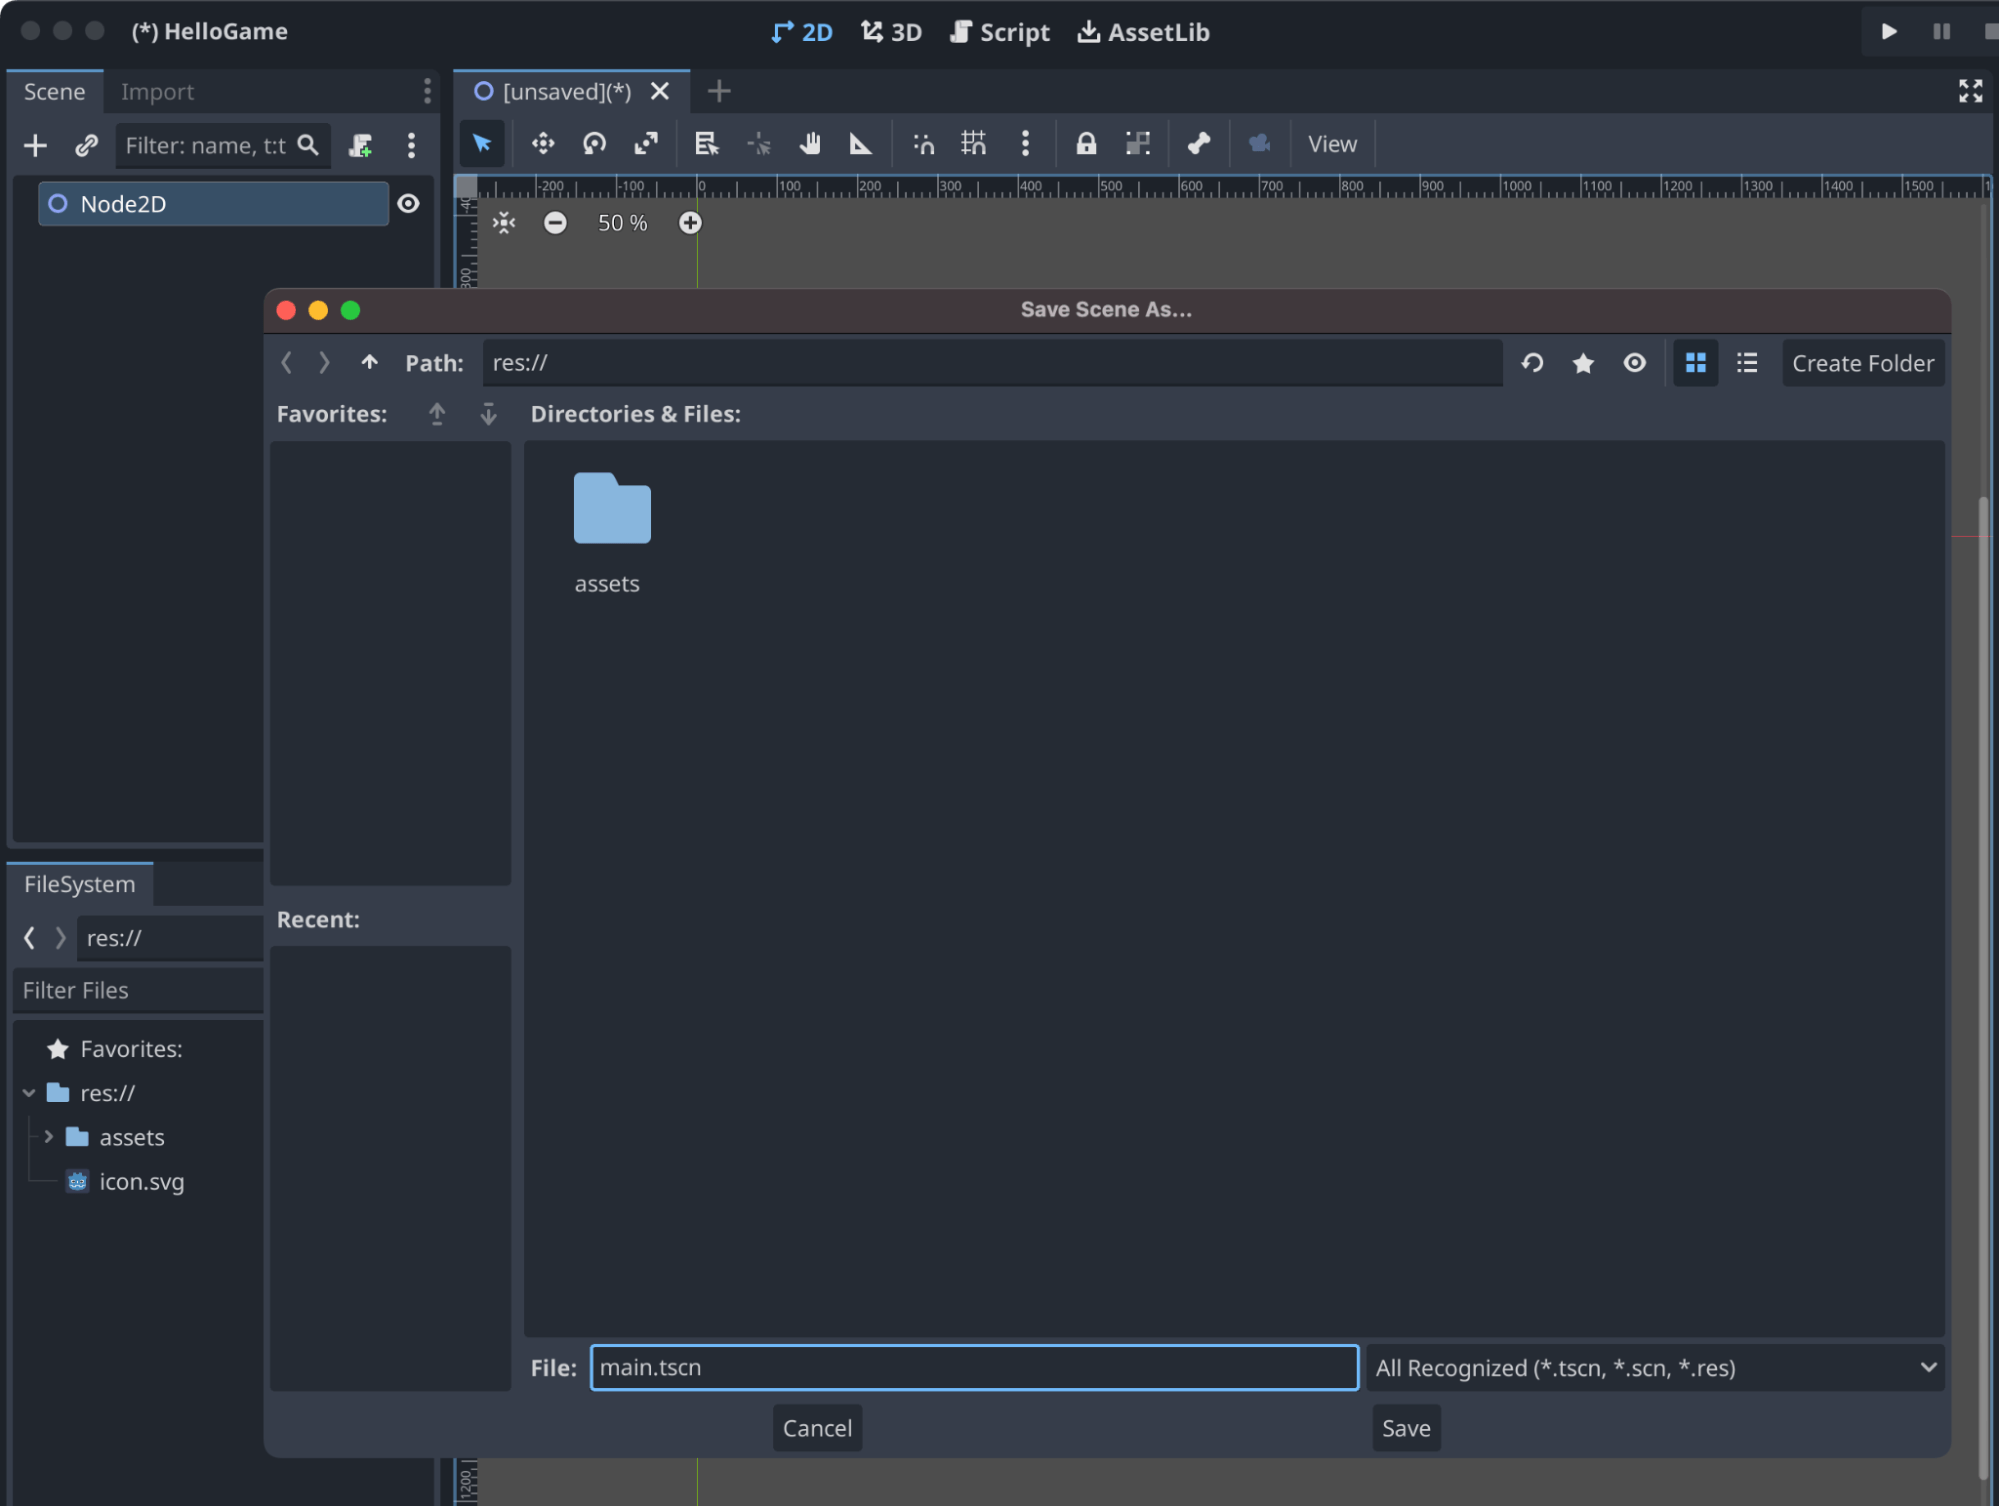1999x1507 pixels.
Task: Zoom in on the 2D viewport
Action: pos(690,222)
